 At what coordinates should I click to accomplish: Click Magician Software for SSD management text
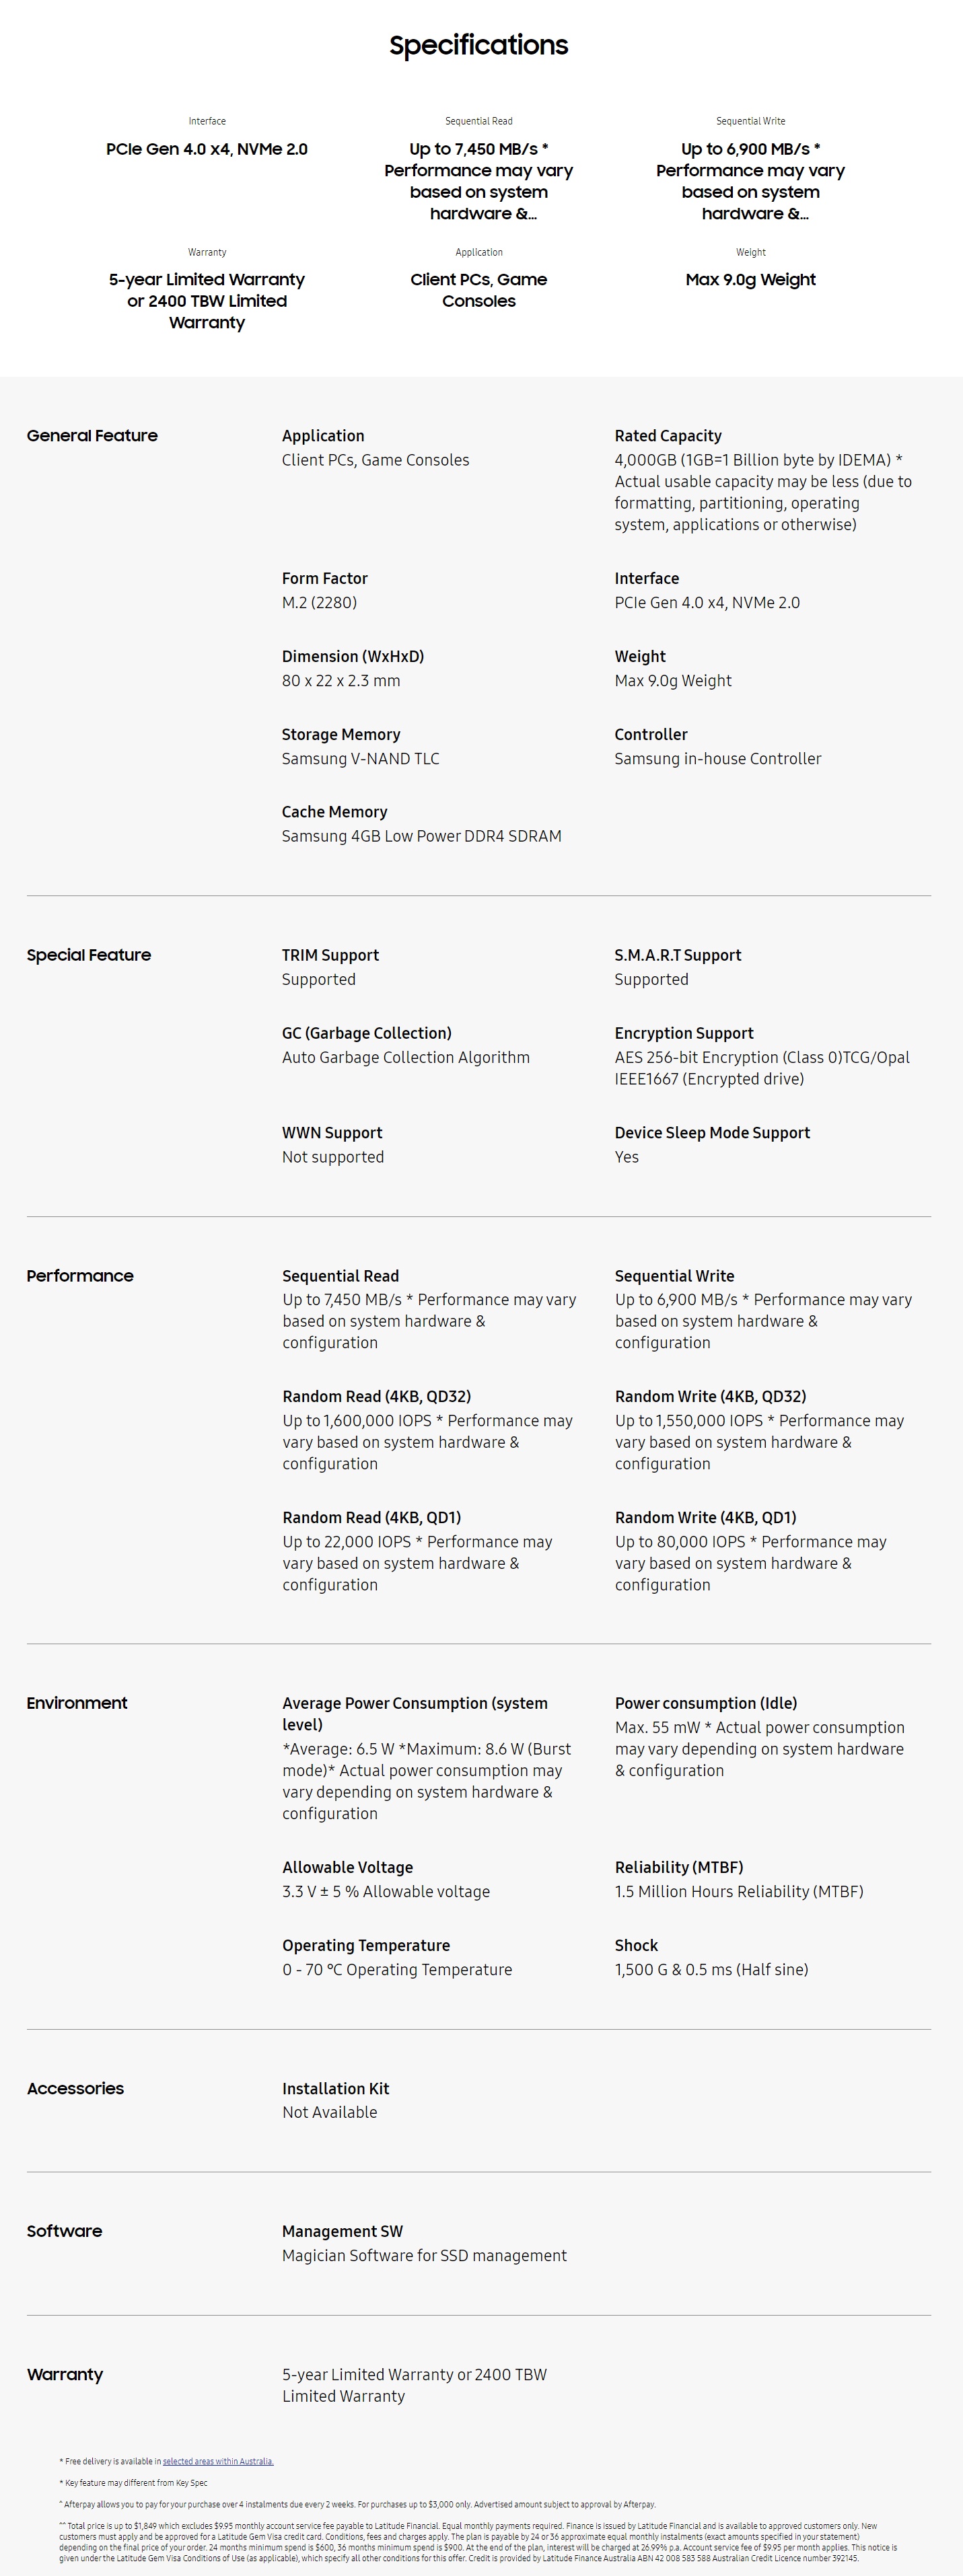point(424,2255)
